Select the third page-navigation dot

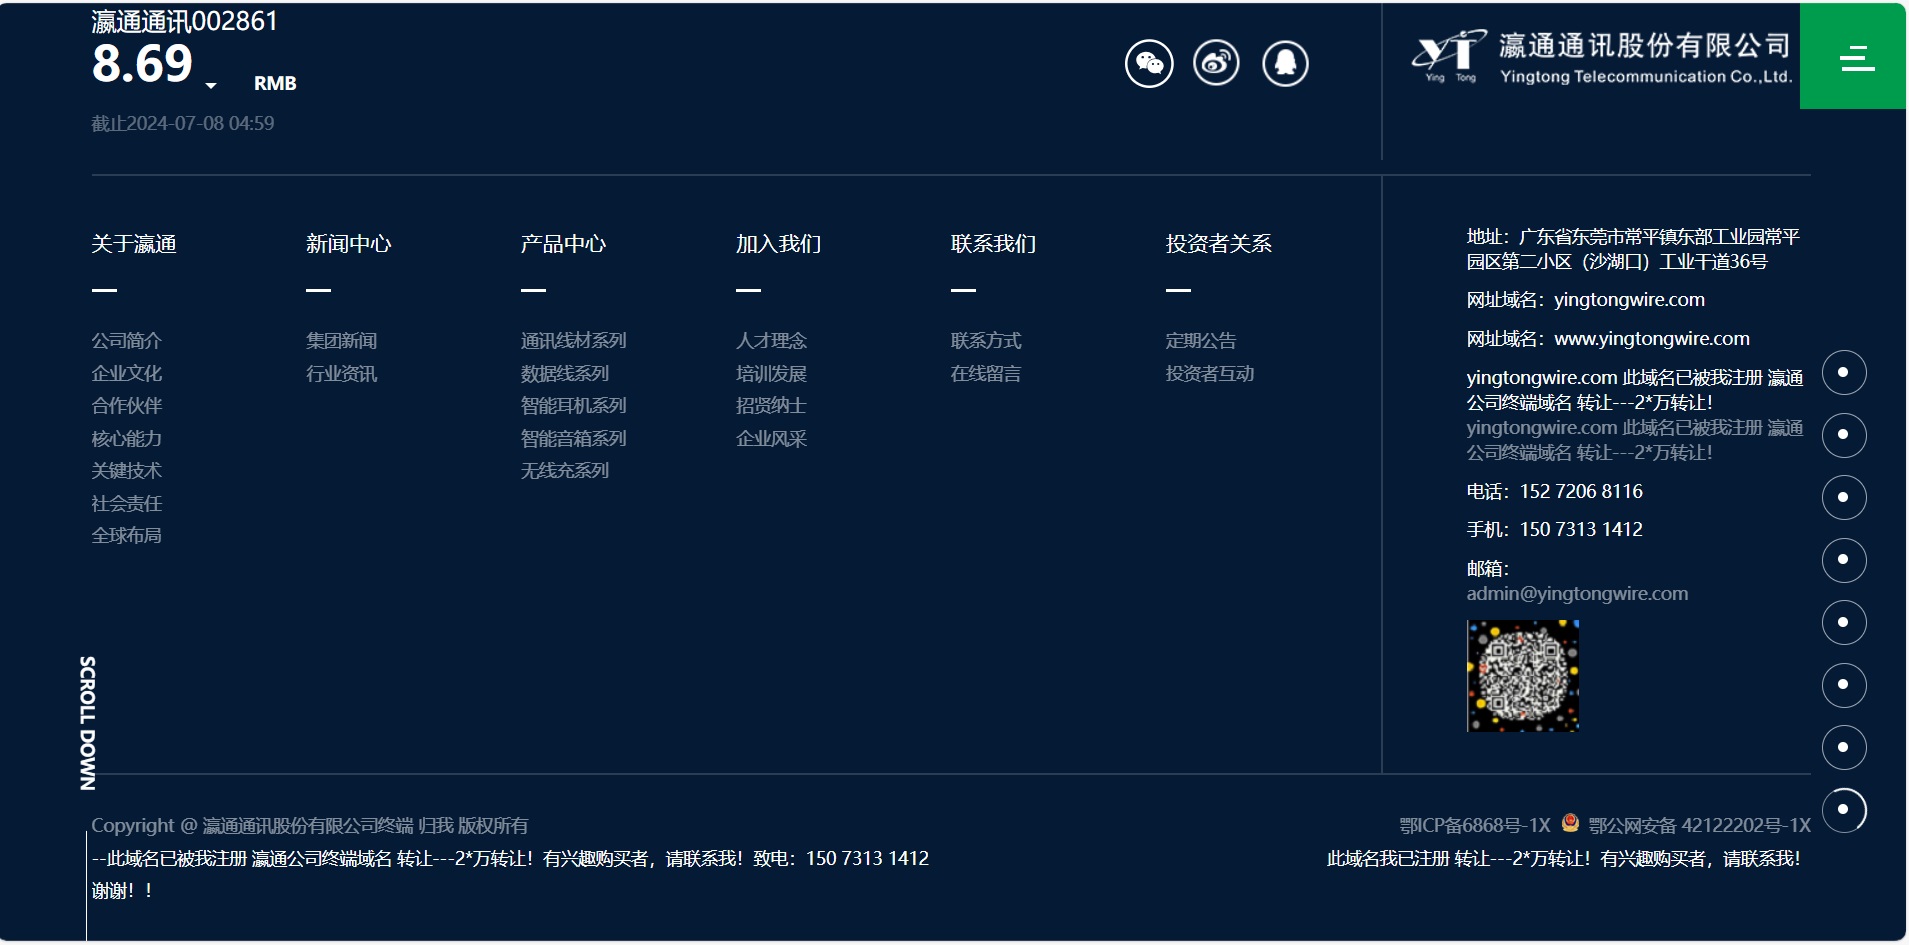tap(1844, 498)
